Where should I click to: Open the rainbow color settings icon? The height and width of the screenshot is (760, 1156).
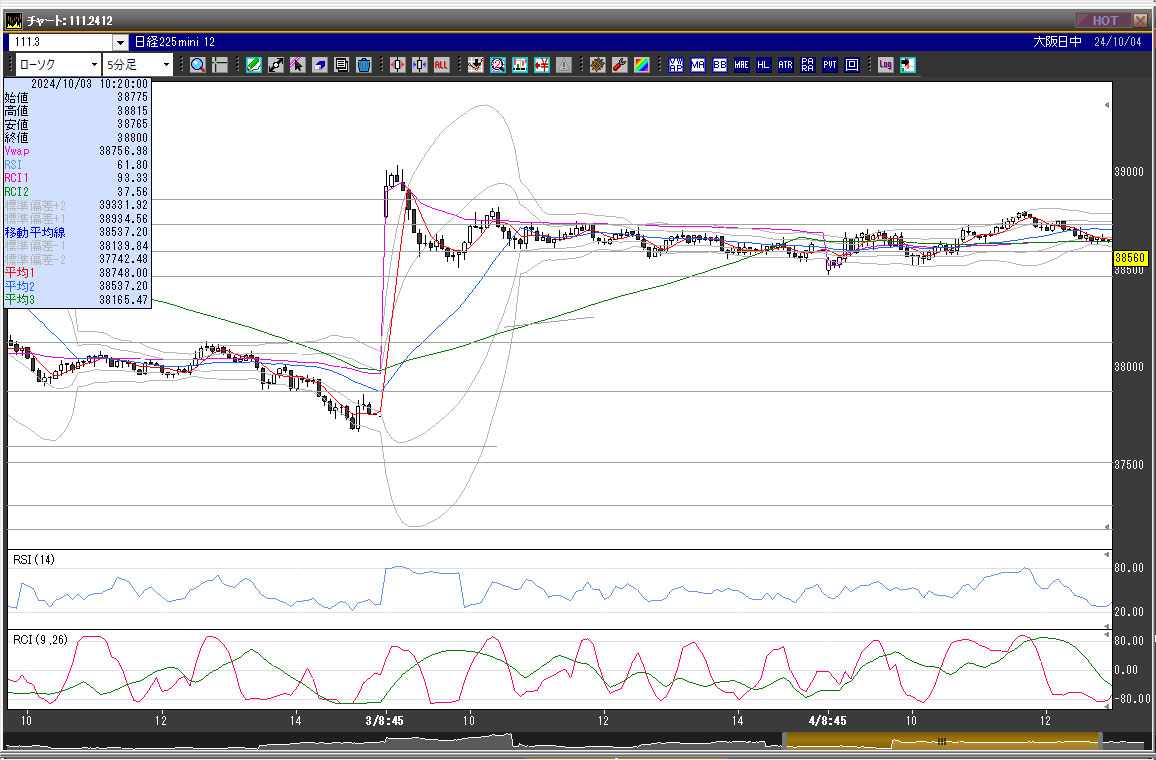click(x=642, y=65)
